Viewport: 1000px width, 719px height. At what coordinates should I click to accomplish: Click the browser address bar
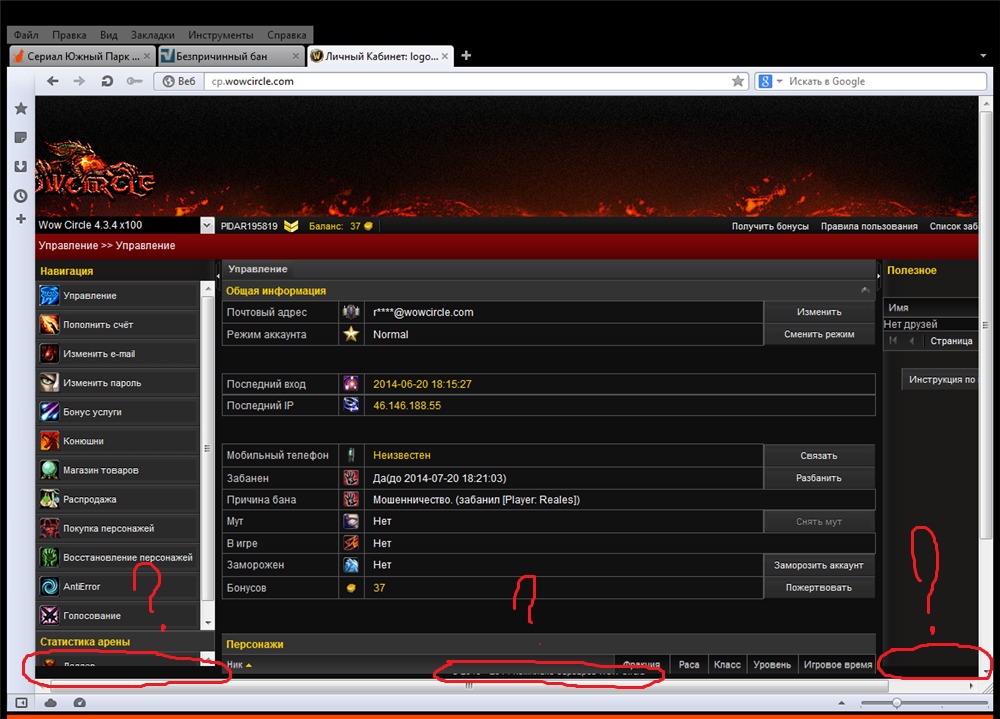tap(471, 81)
